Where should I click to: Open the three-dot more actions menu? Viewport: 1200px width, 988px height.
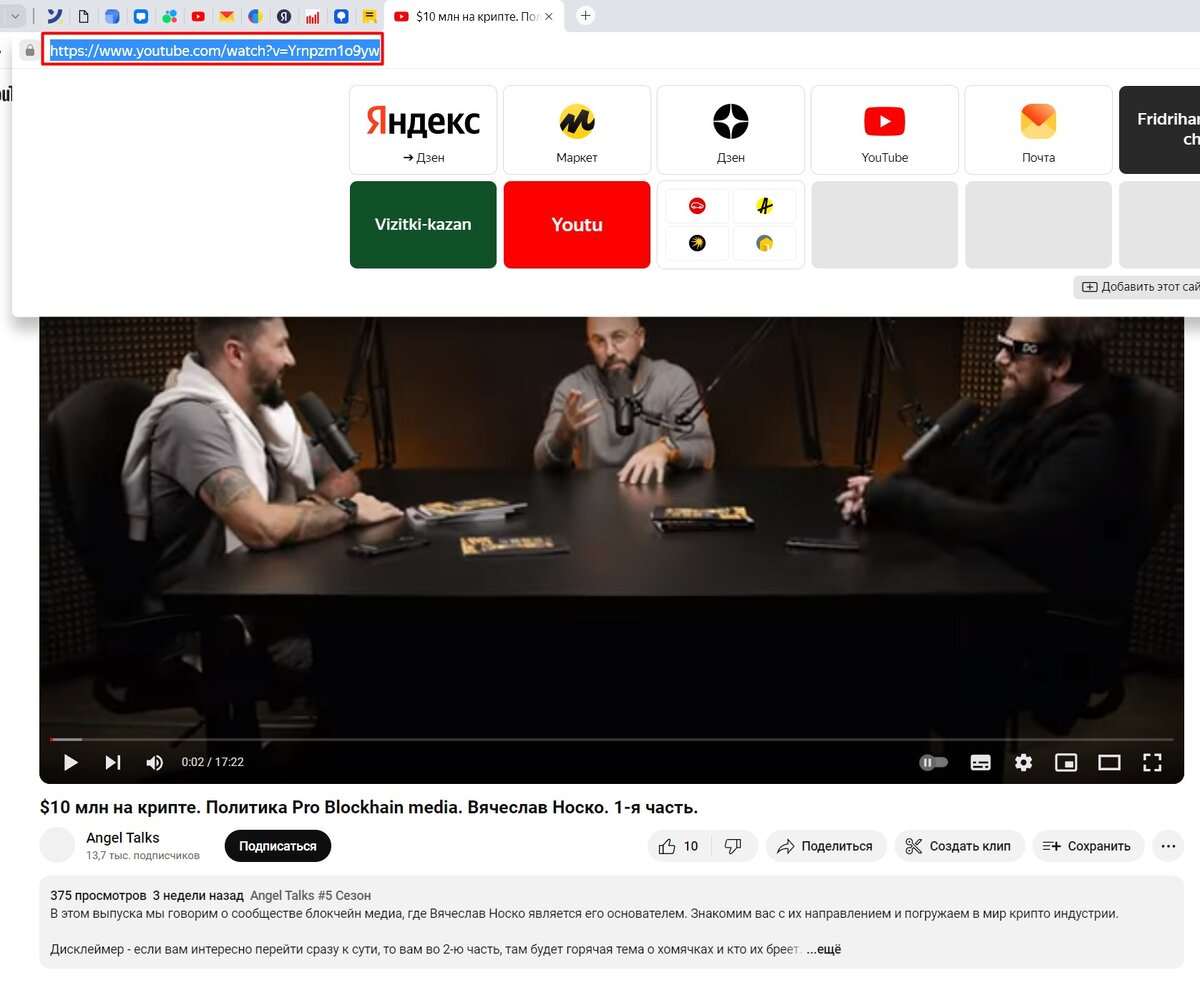tap(1168, 846)
